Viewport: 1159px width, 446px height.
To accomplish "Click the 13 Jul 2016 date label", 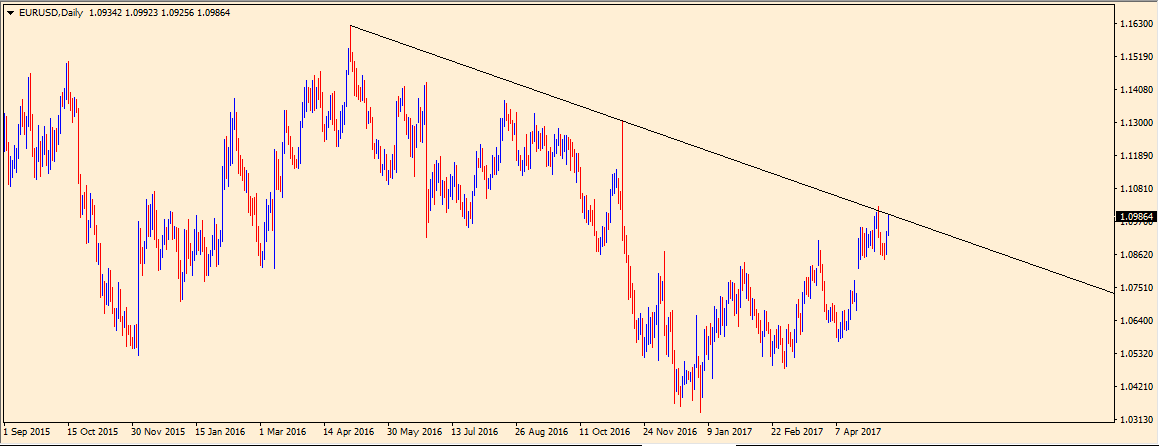I will coord(474,432).
